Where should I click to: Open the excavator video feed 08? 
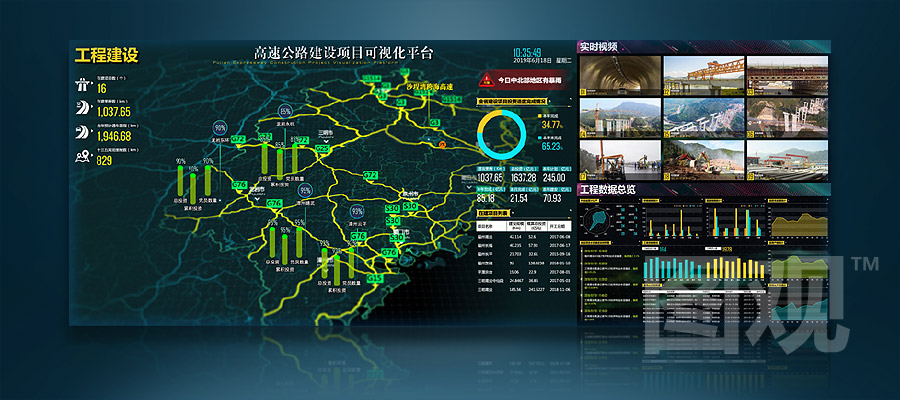704,161
